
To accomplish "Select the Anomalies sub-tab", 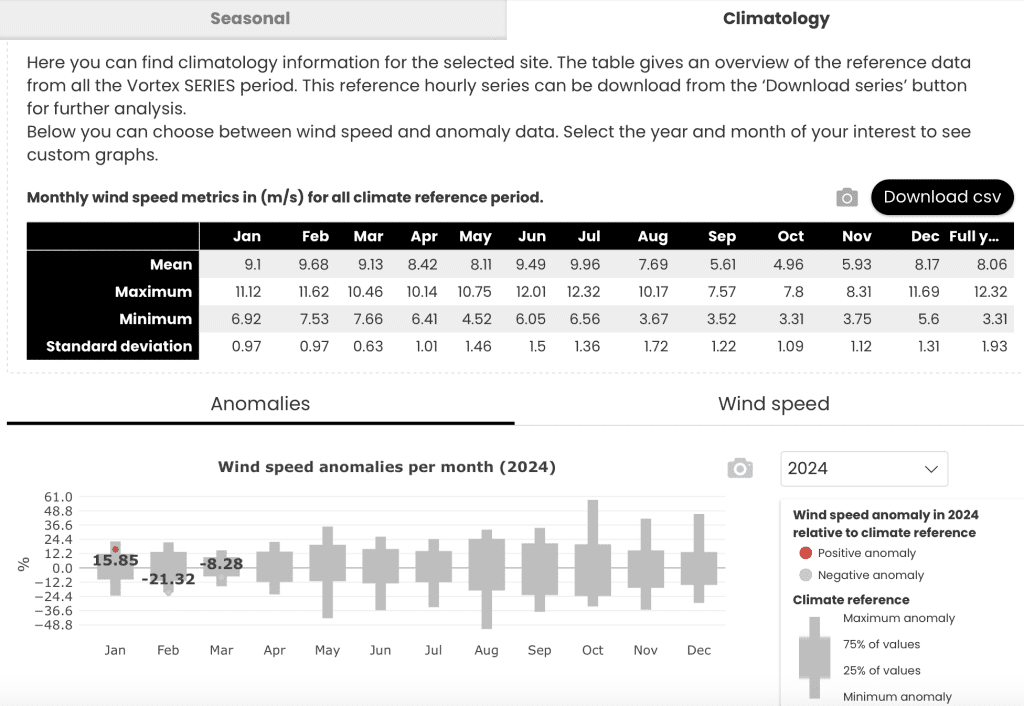I will 261,404.
